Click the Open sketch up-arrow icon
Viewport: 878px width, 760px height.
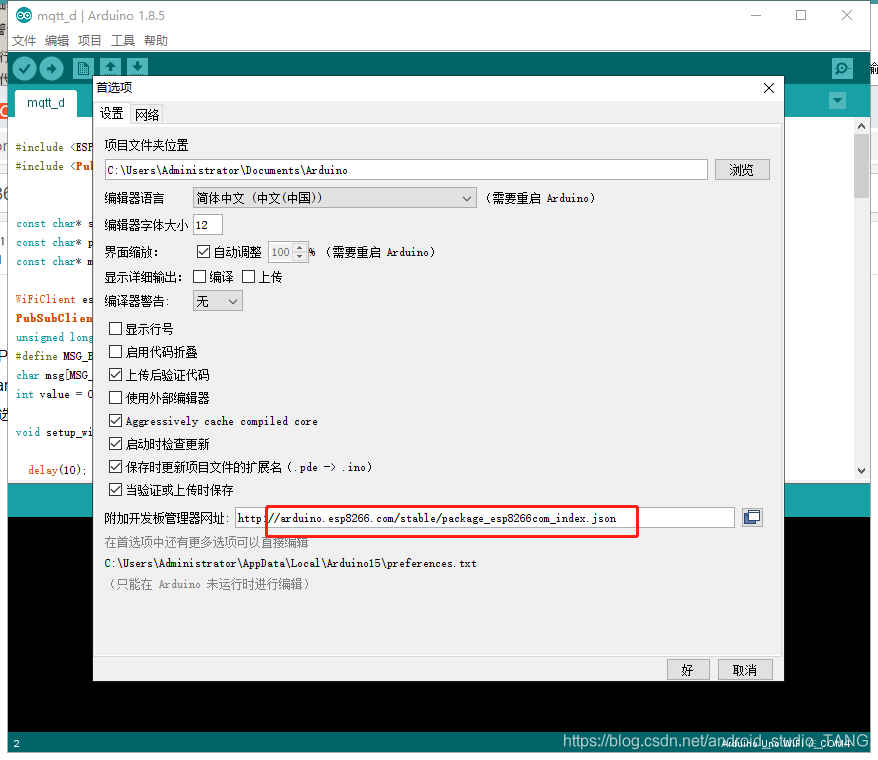[110, 67]
